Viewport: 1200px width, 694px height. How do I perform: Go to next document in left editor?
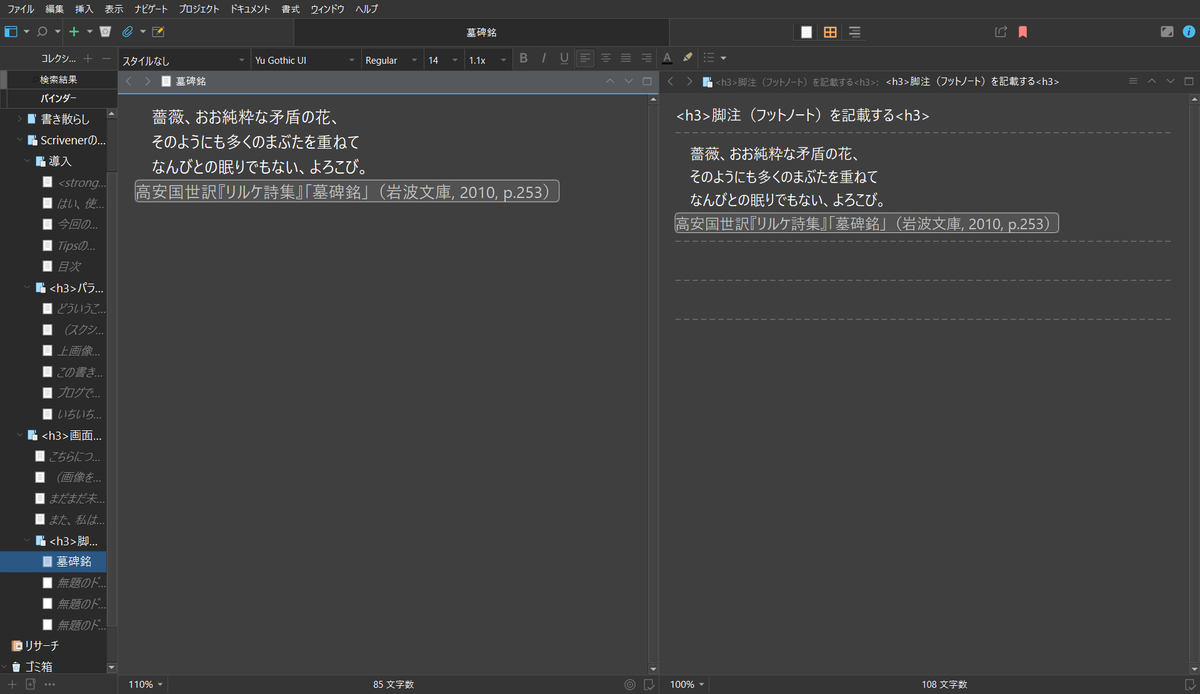pyautogui.click(x=628, y=81)
